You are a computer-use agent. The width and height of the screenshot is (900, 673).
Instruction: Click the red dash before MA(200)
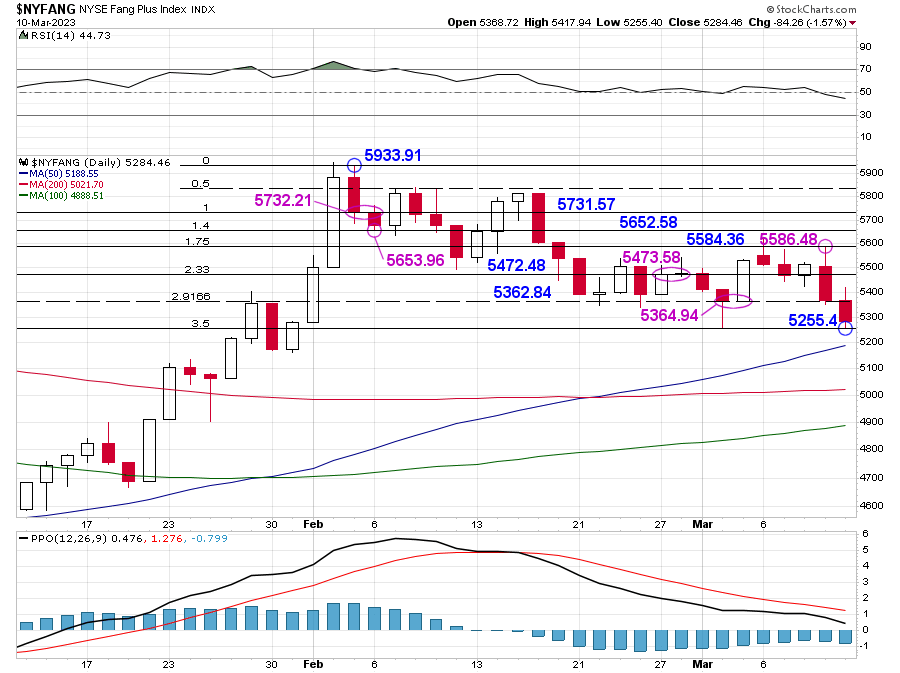click(x=24, y=185)
